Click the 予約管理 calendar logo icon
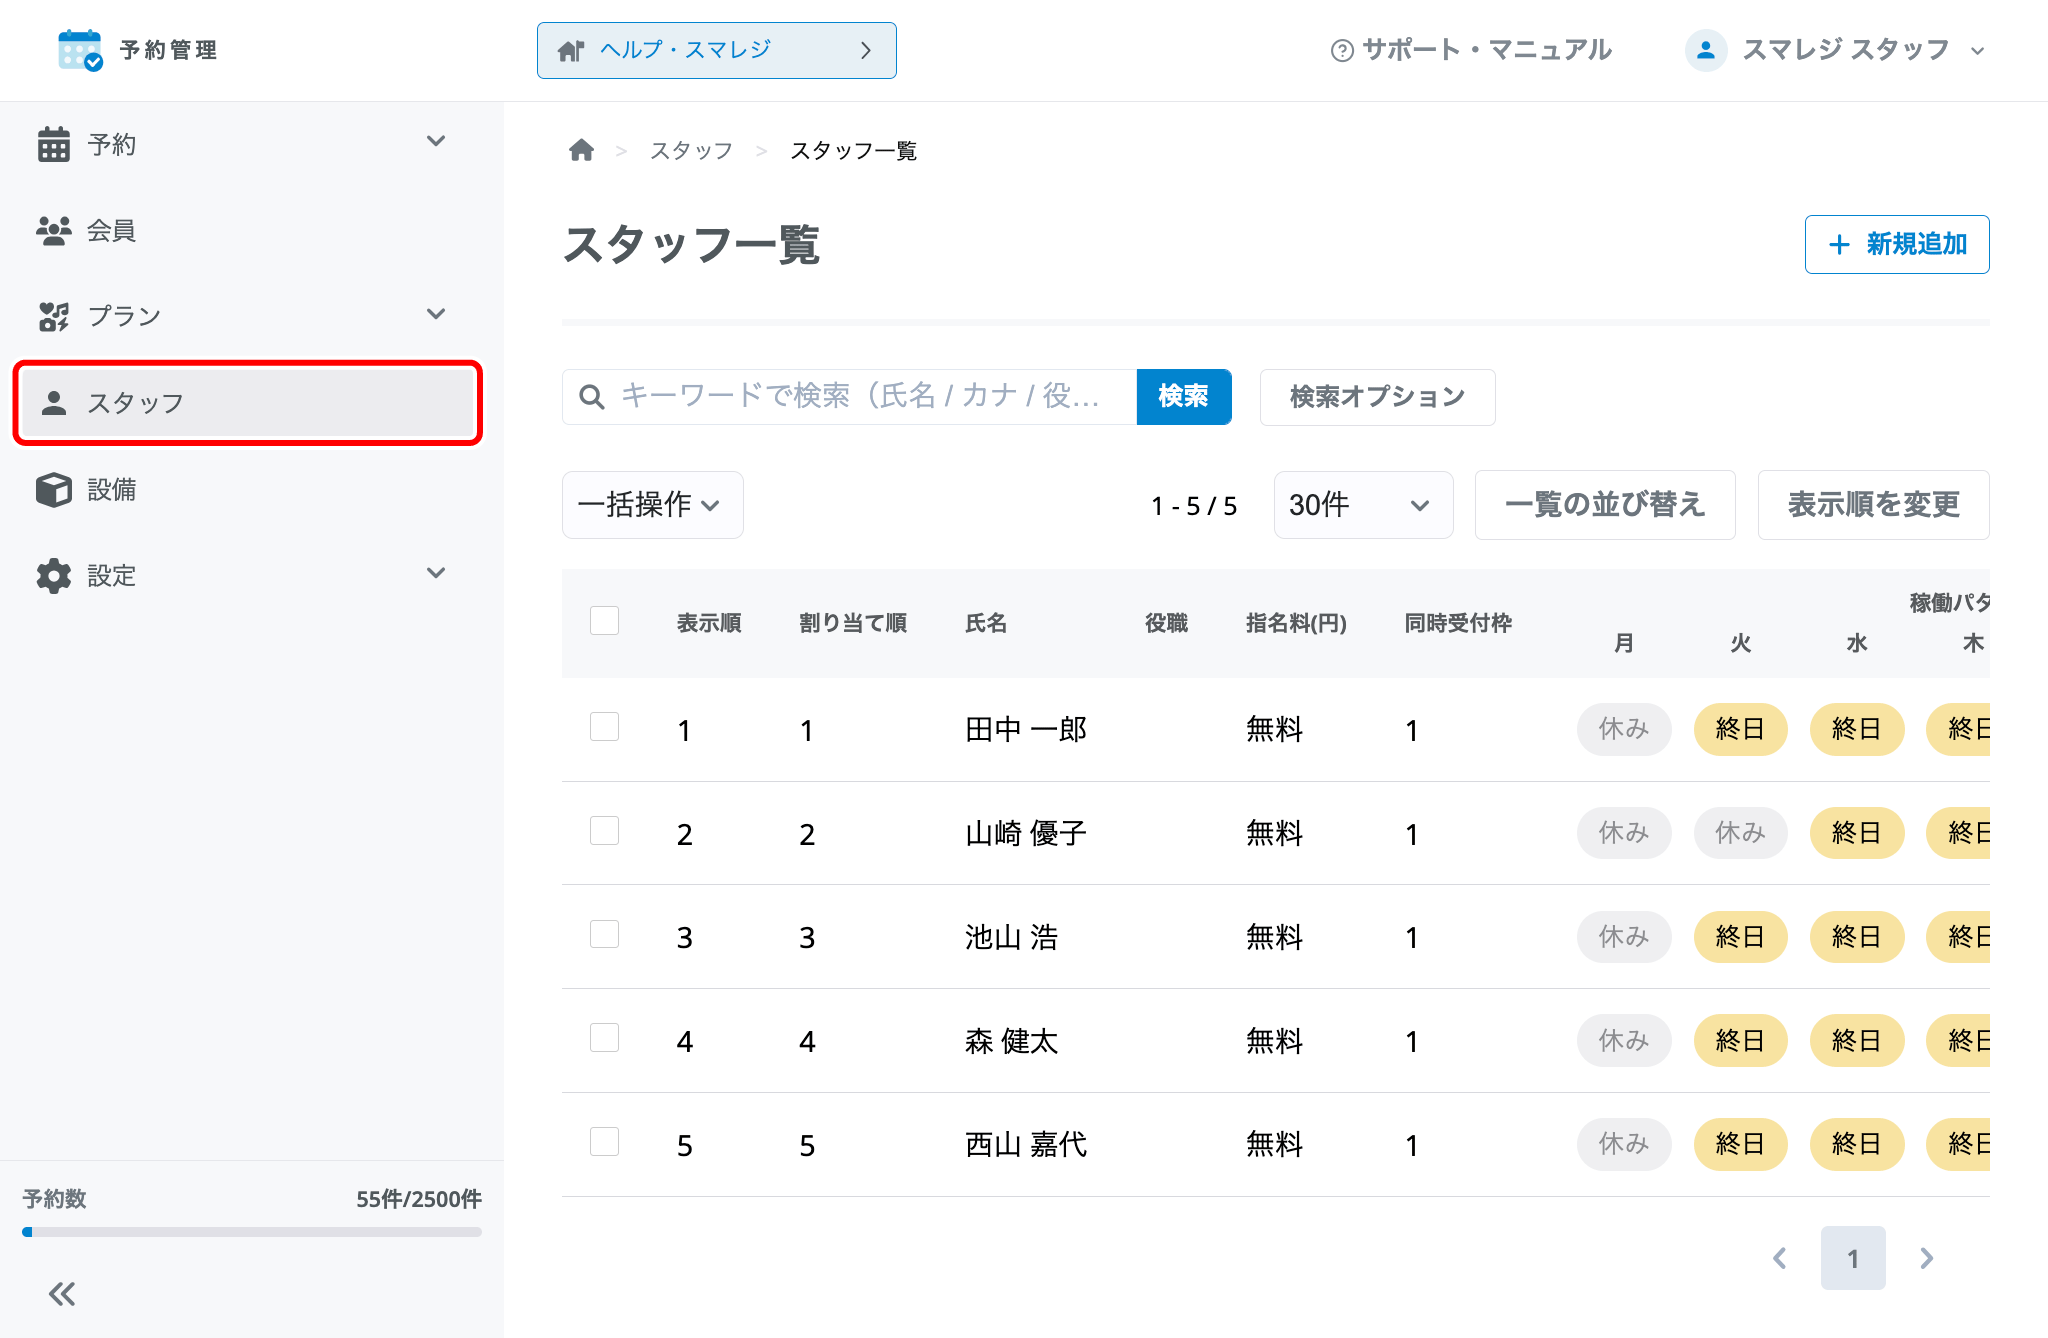The image size is (2048, 1338). (x=80, y=50)
